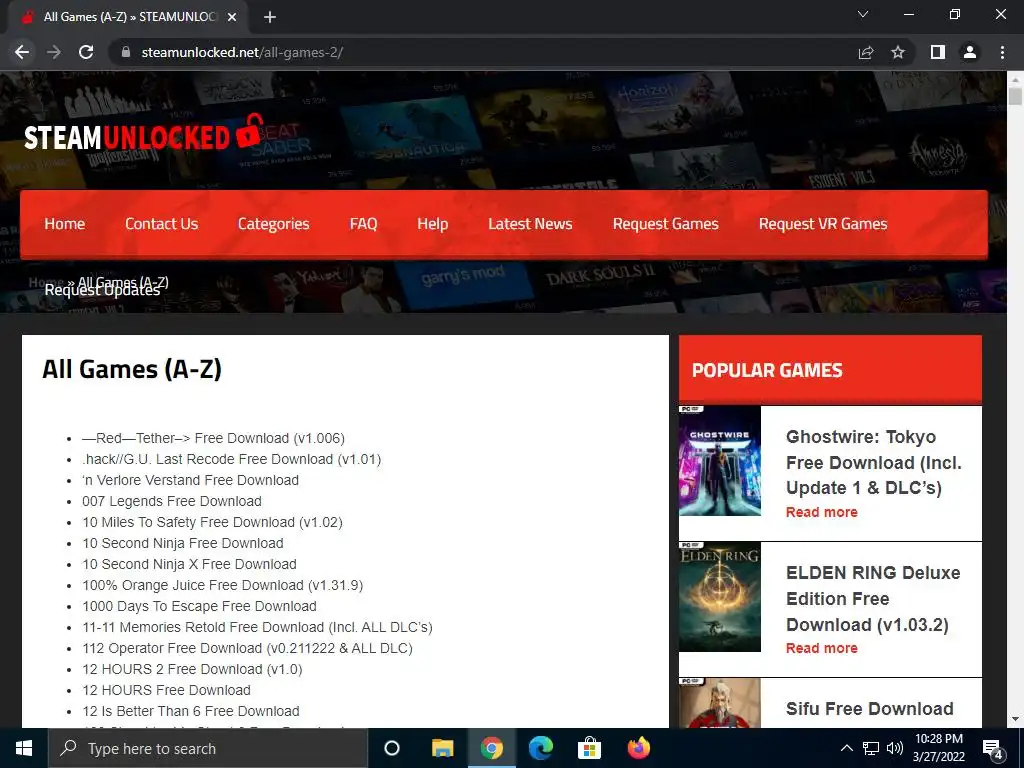Expand the tab search chevron
The height and width of the screenshot is (768, 1024).
coord(863,14)
